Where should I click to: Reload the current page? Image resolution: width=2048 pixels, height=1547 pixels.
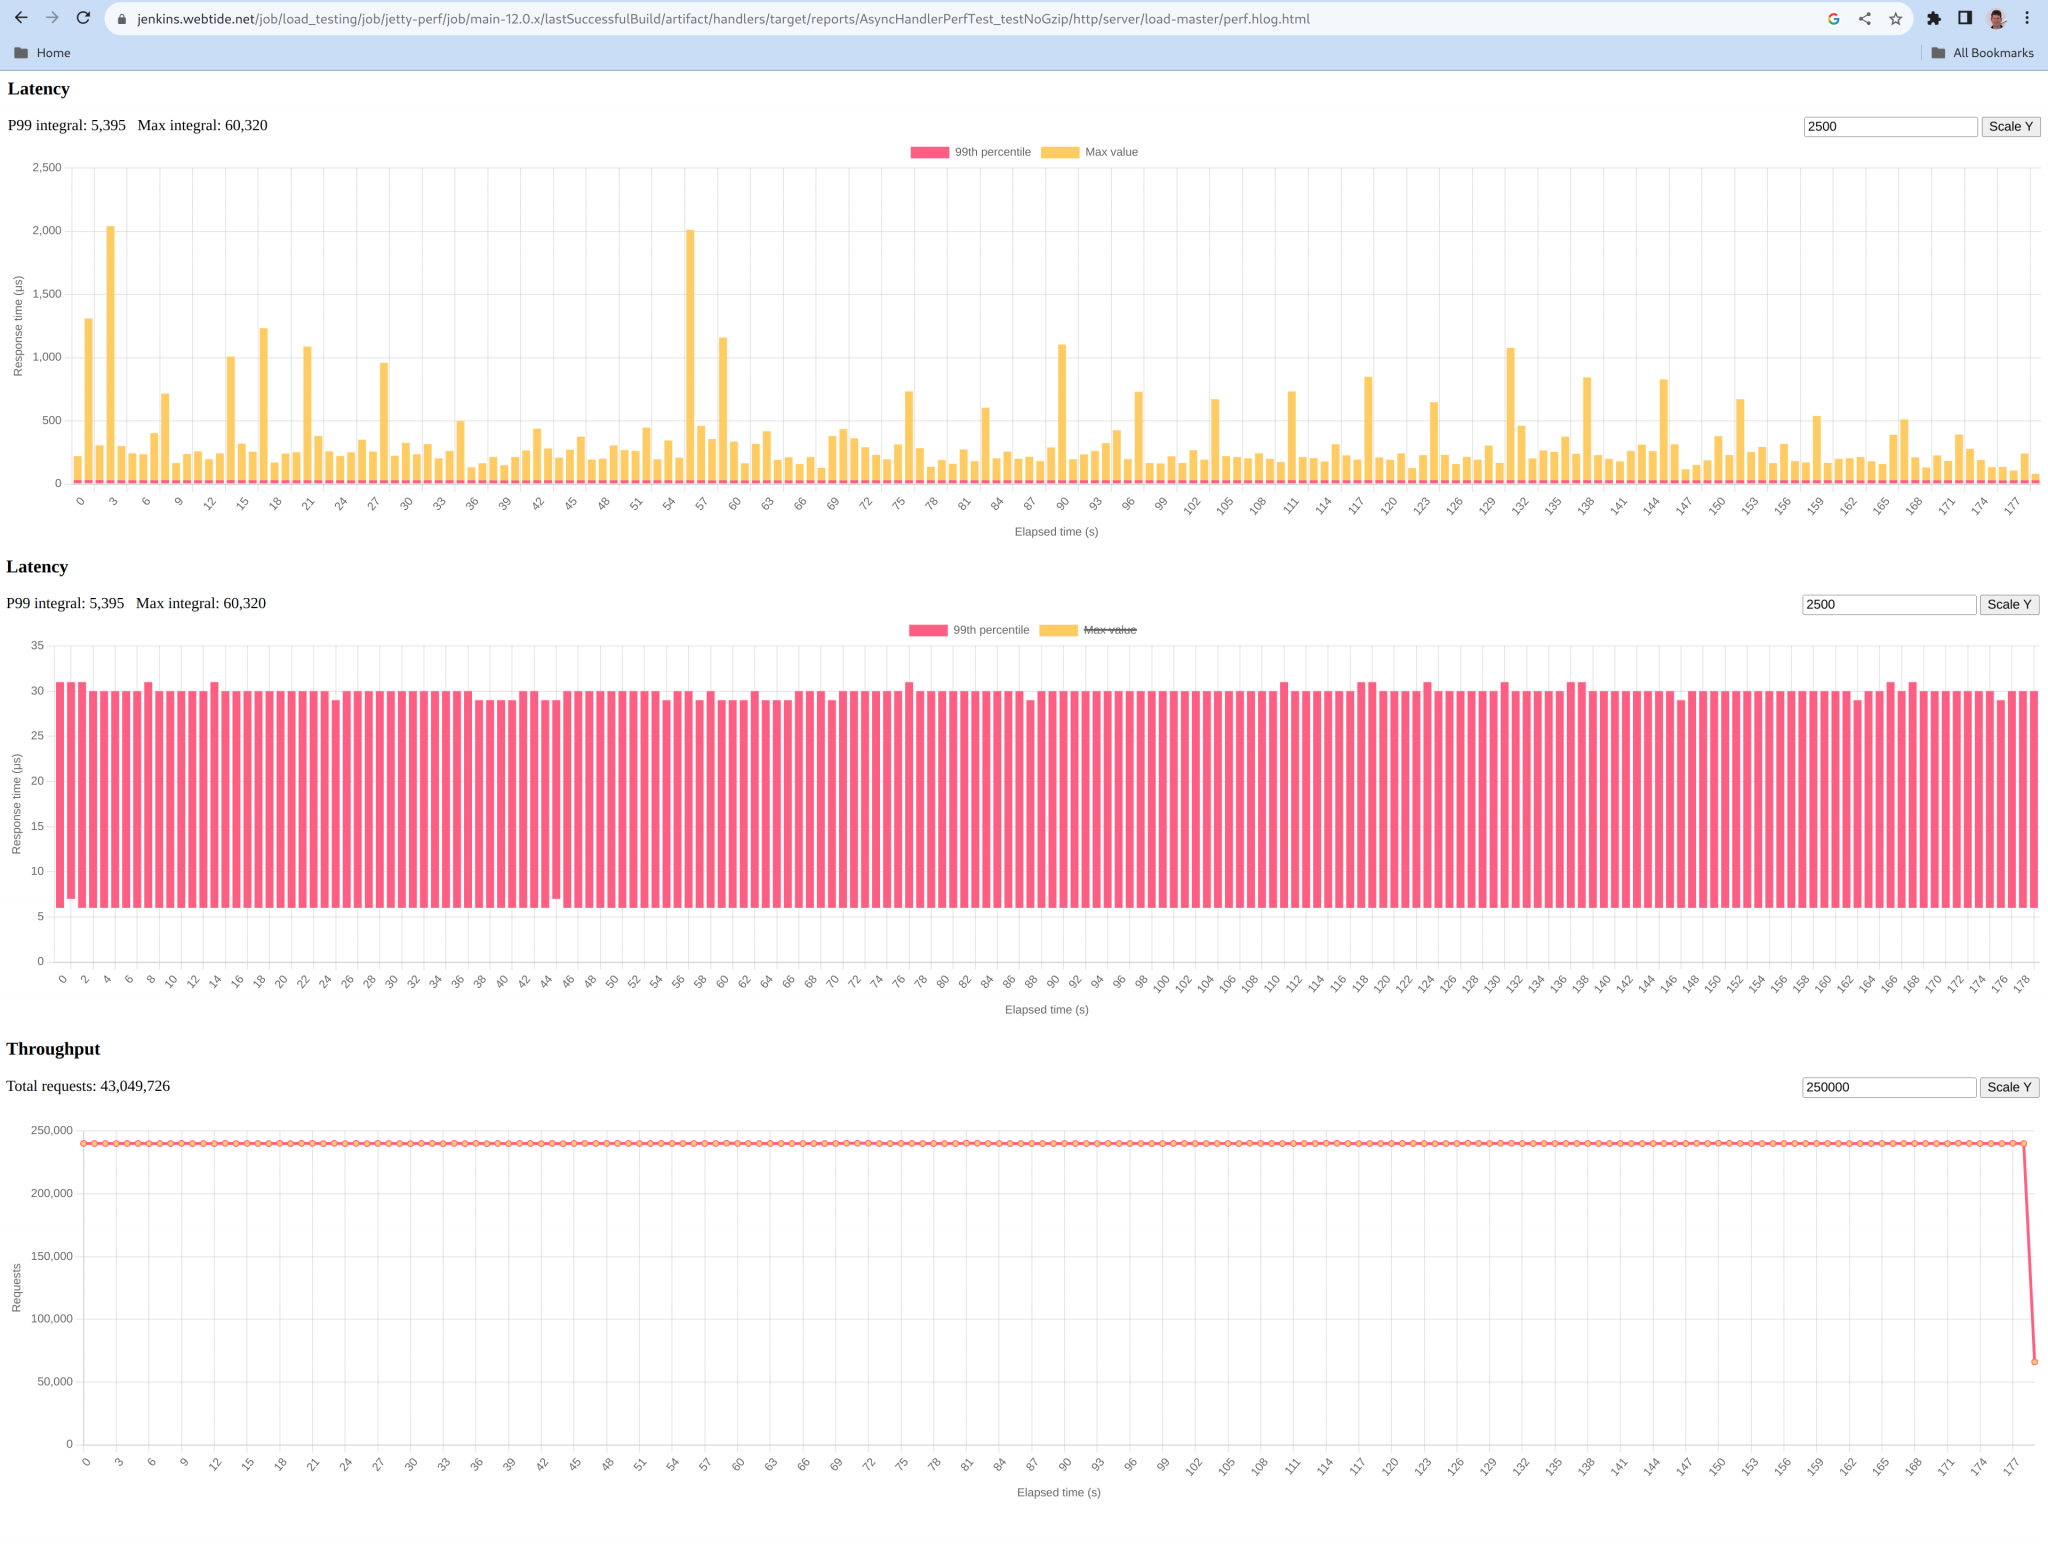84,18
